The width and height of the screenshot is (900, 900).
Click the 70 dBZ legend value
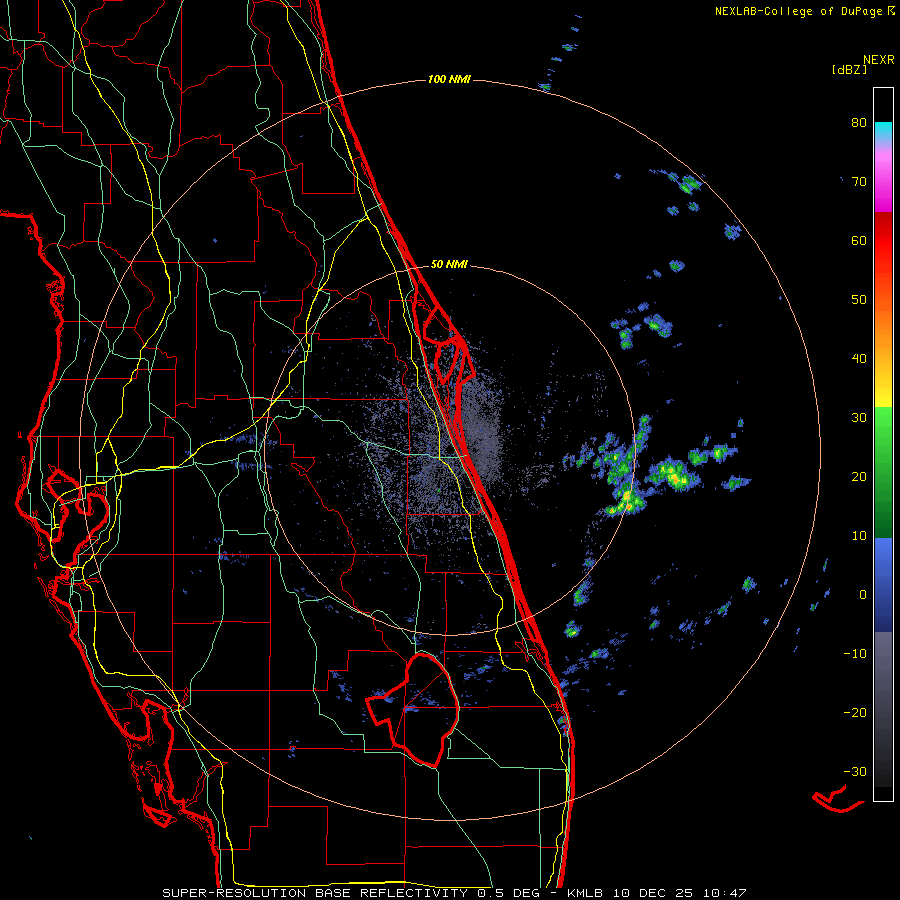pyautogui.click(x=859, y=182)
